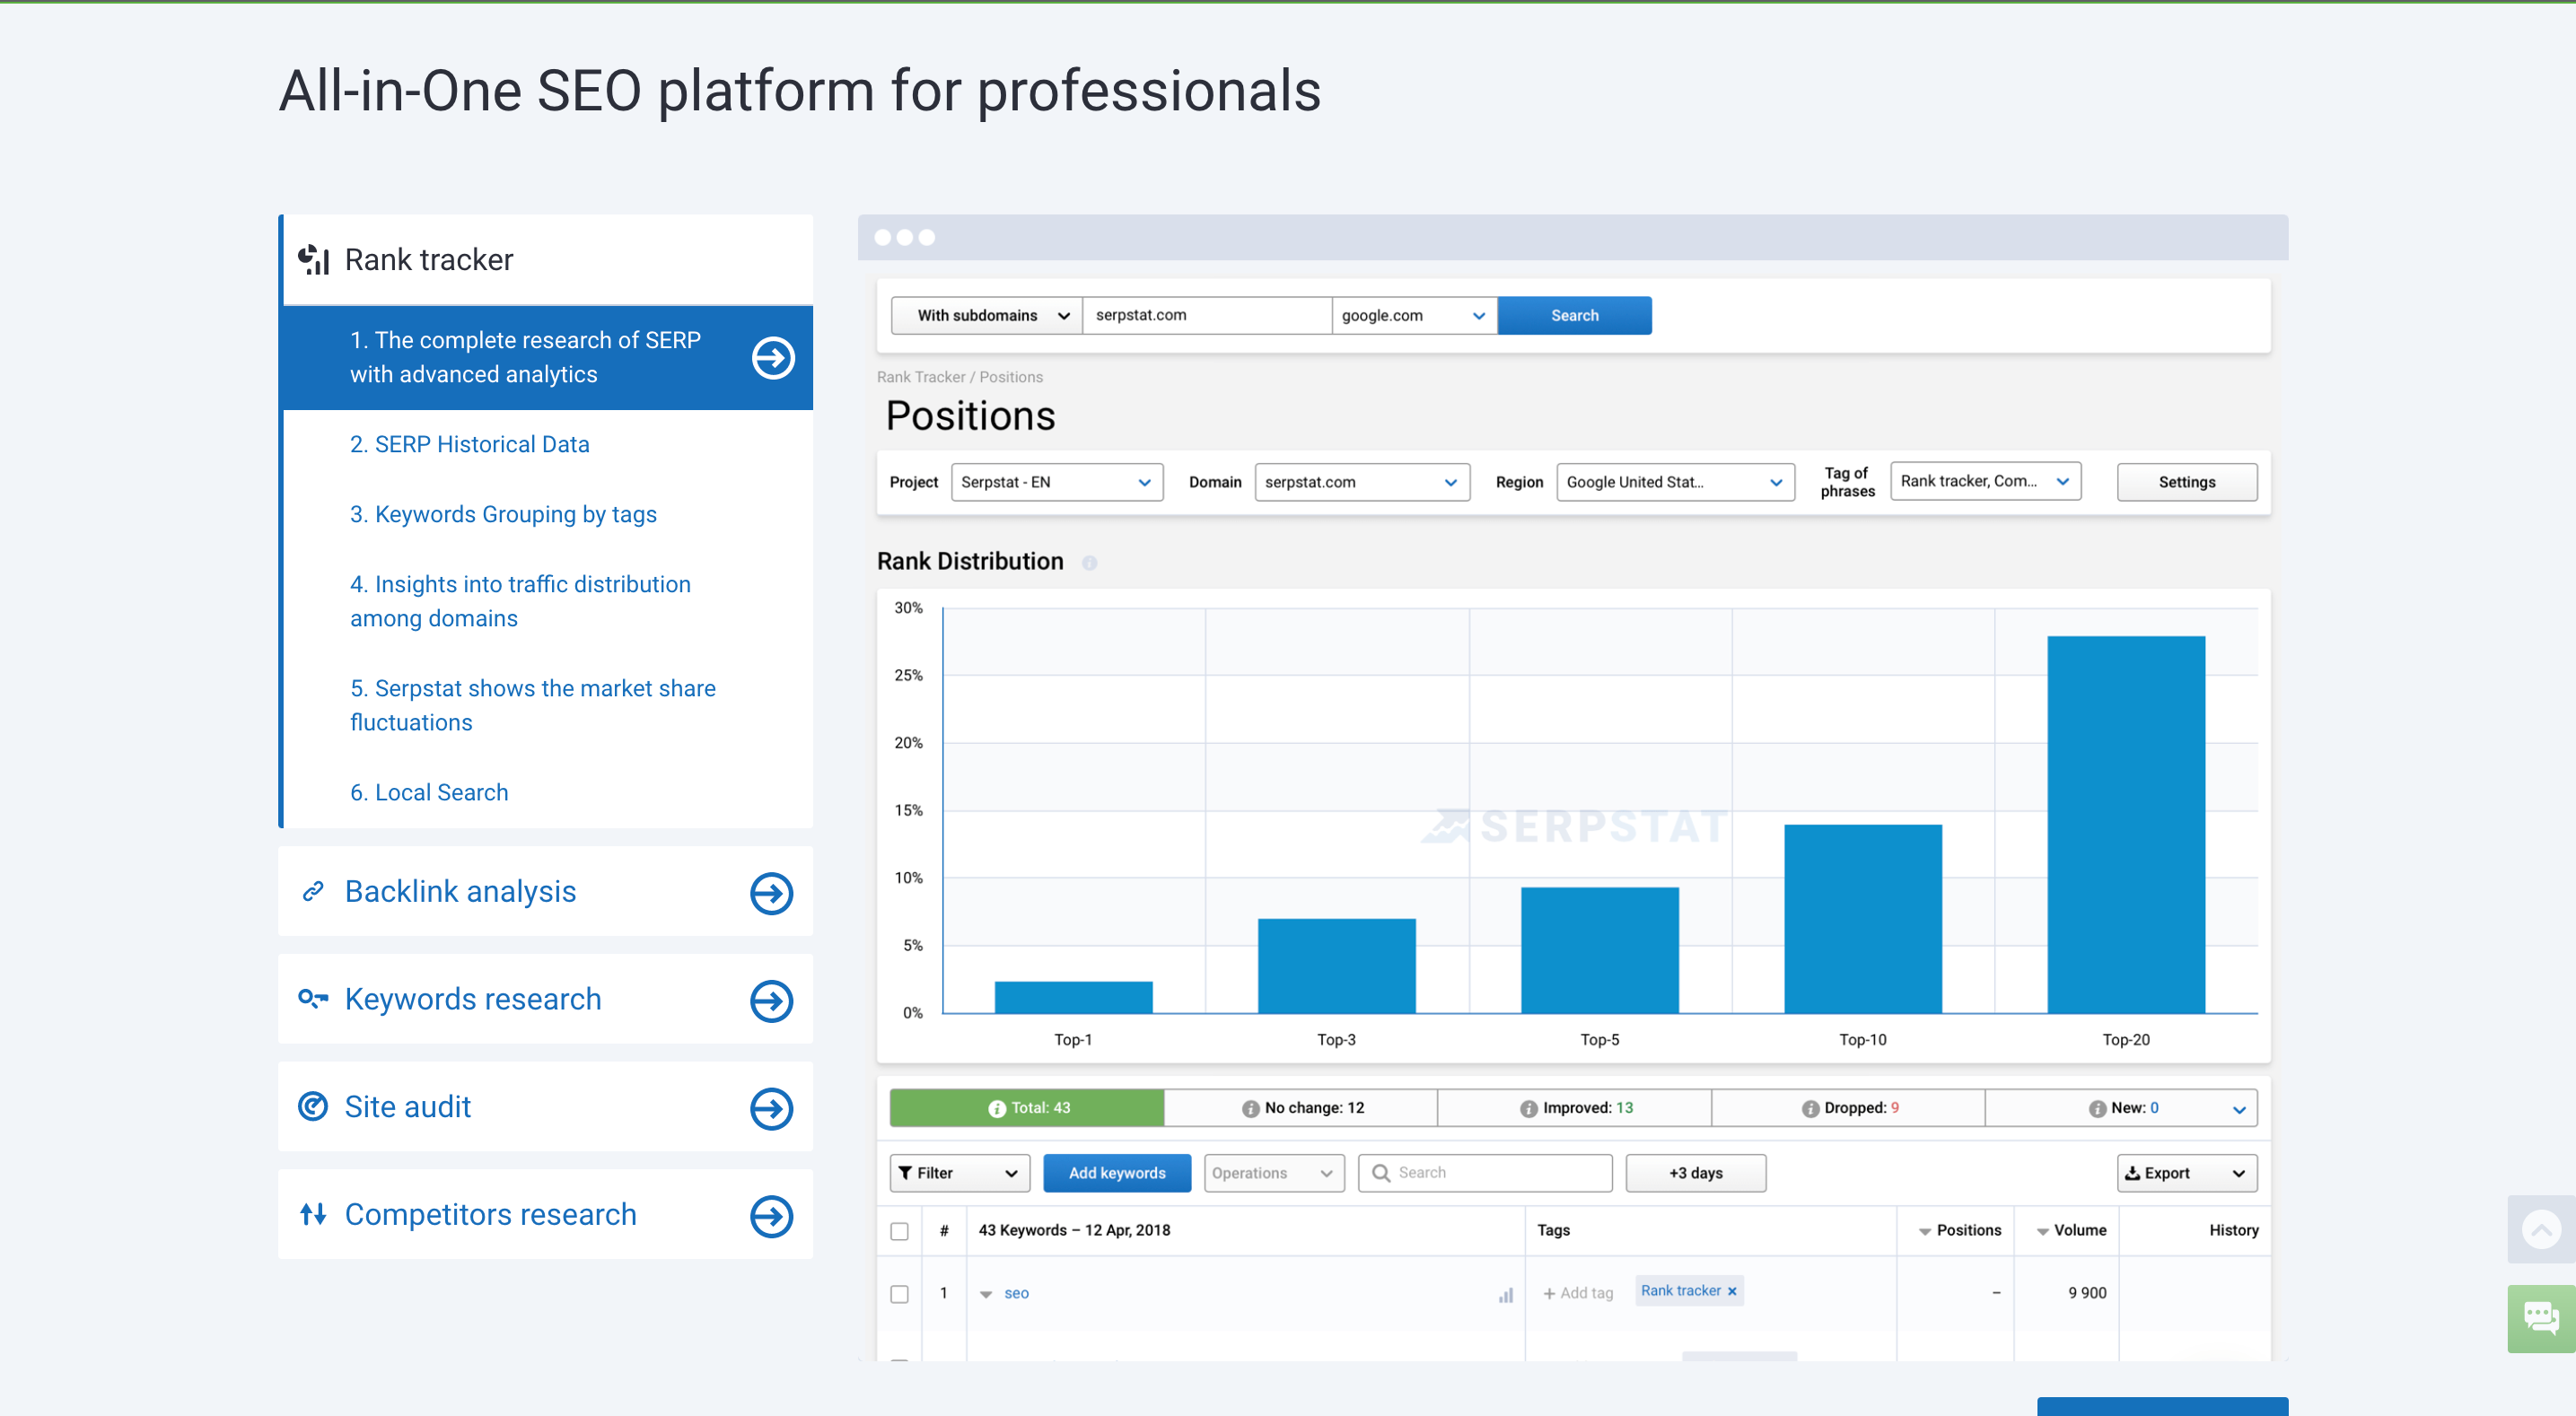Click the funnel icon on Filter
The width and height of the screenshot is (2576, 1416).
click(905, 1173)
